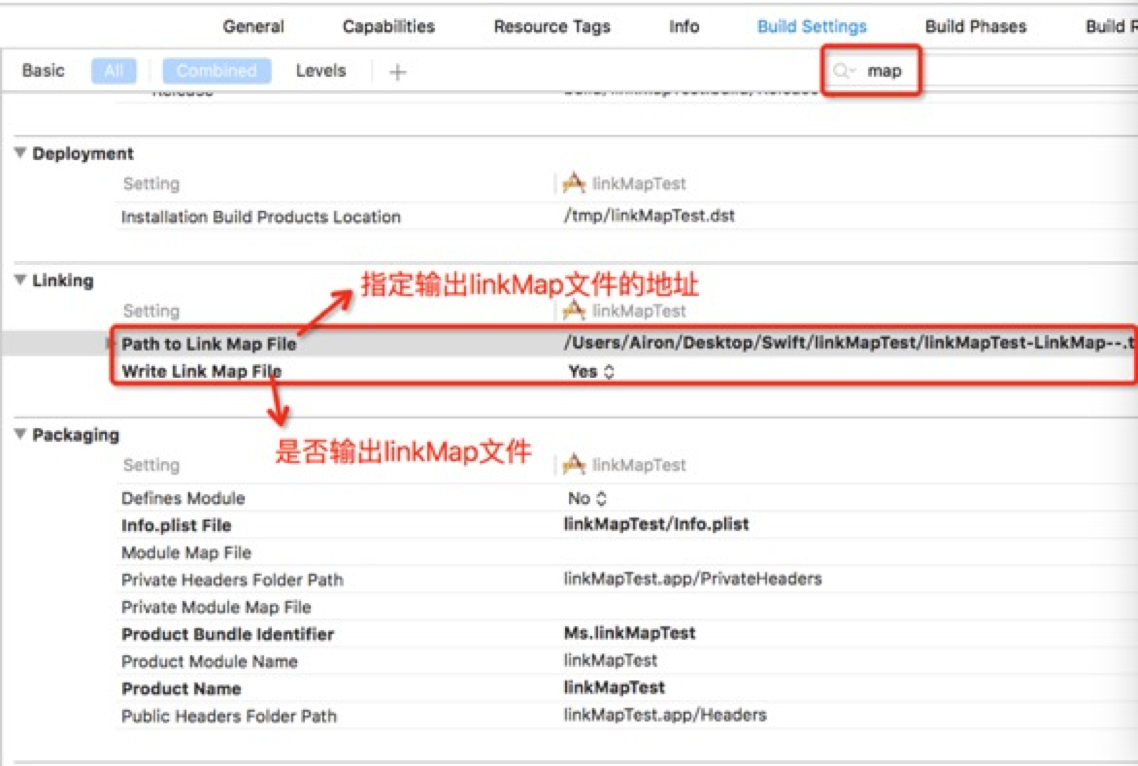Switch to the Capabilities tab
The image size is (1138, 766).
(388, 27)
